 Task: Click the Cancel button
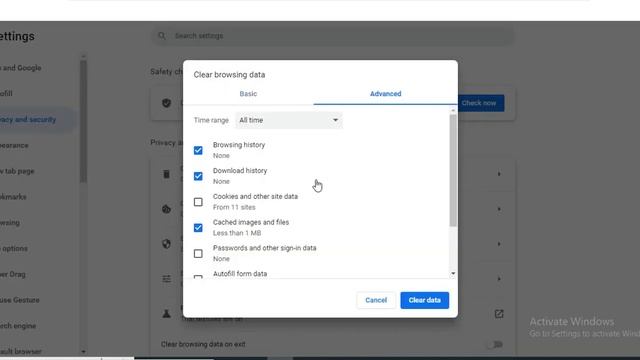(x=376, y=300)
